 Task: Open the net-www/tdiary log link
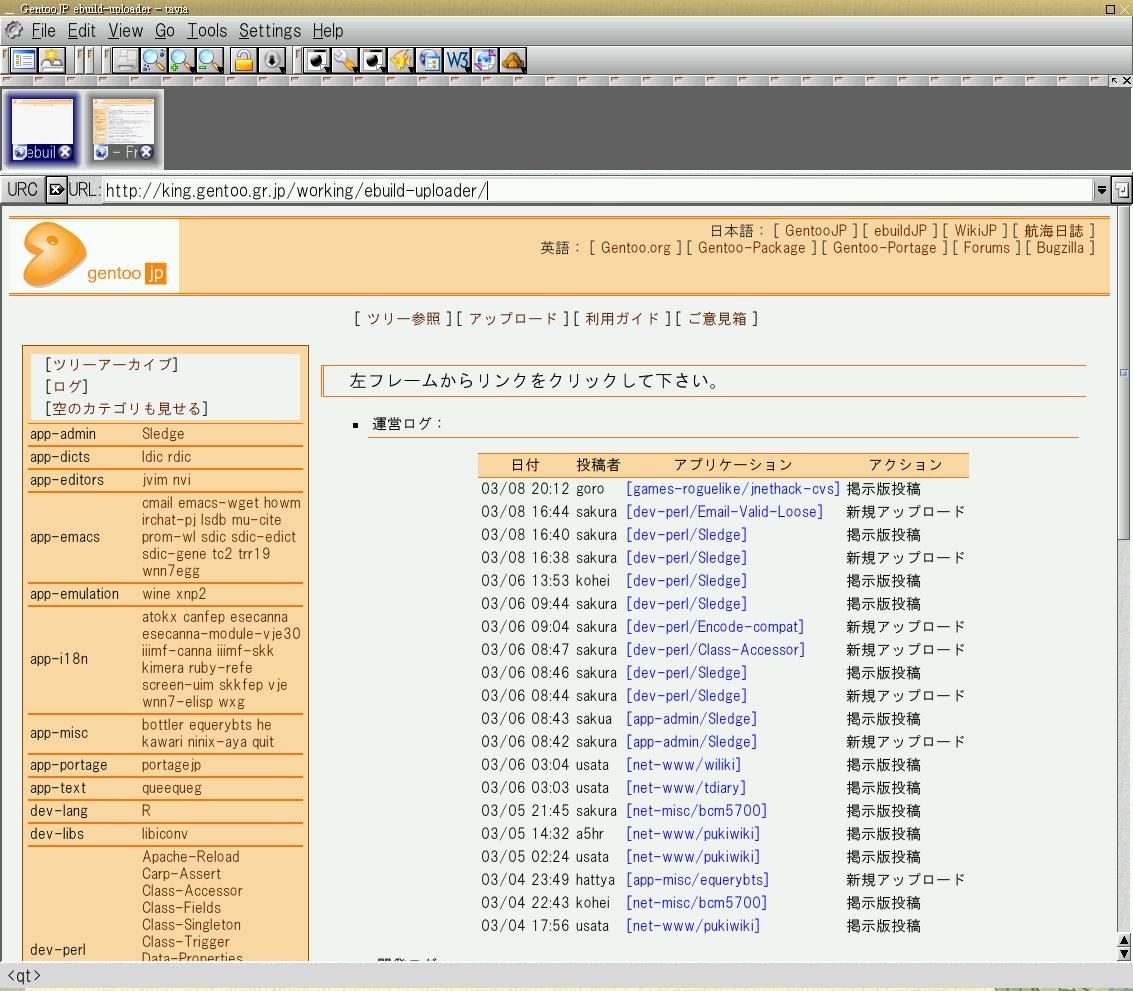(x=686, y=788)
